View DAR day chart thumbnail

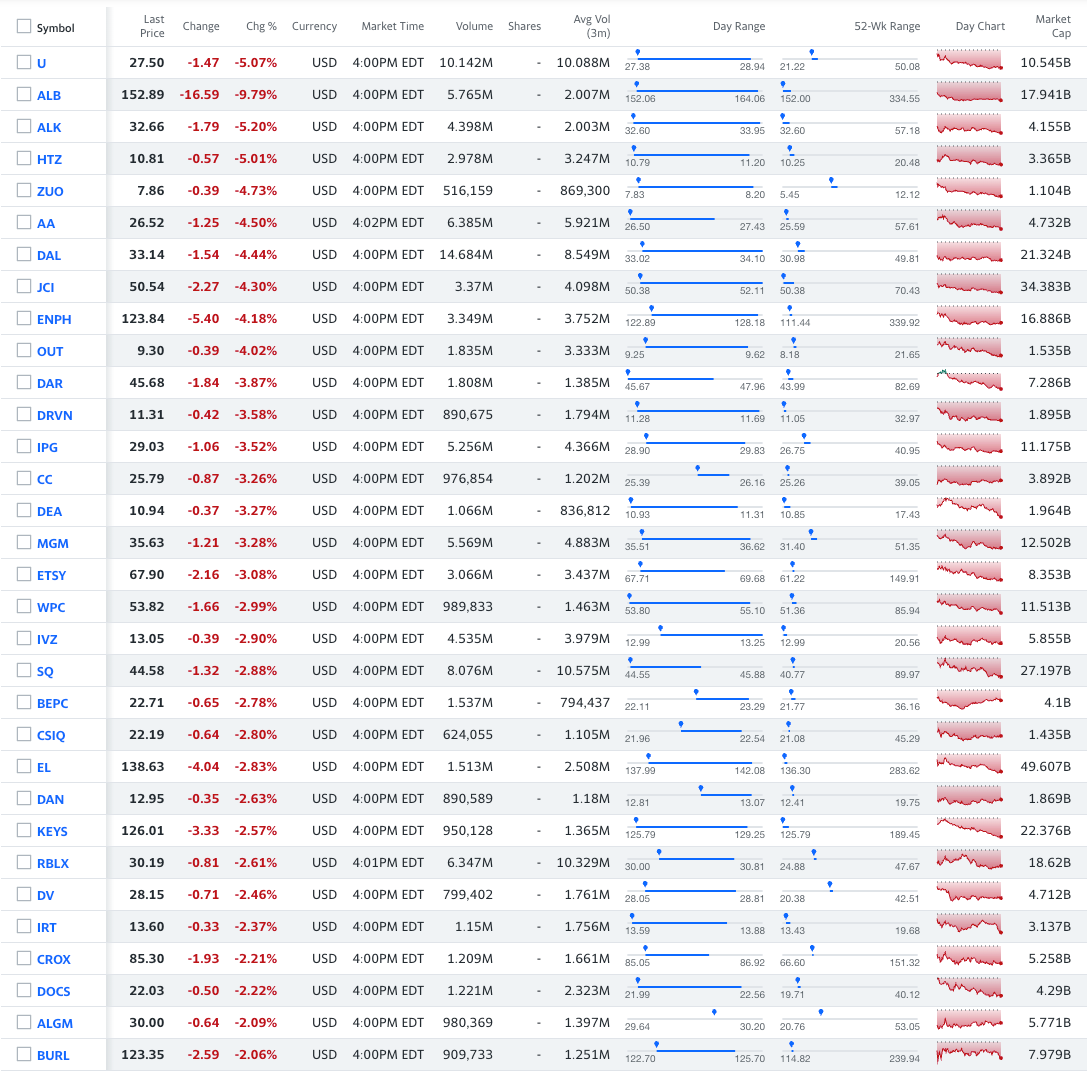[969, 379]
